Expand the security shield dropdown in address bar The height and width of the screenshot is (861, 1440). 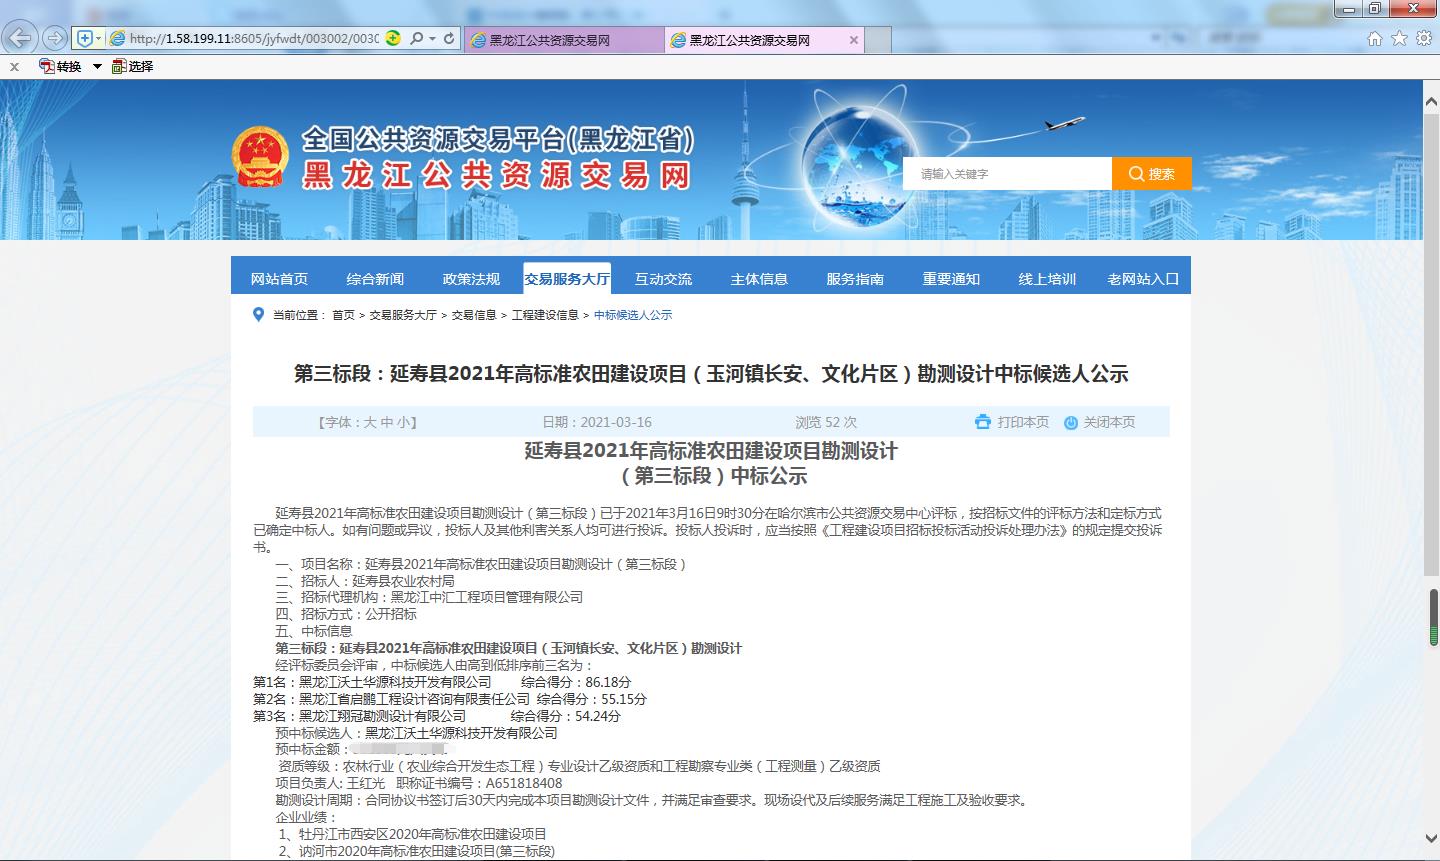(97, 39)
